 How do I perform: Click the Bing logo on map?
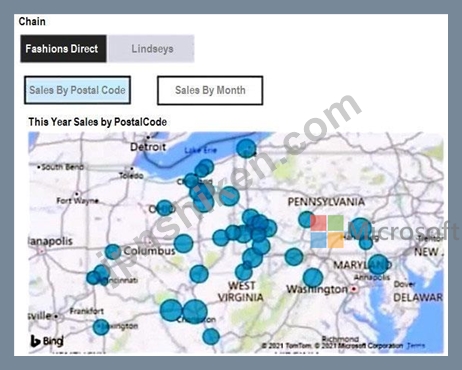[x=47, y=341]
